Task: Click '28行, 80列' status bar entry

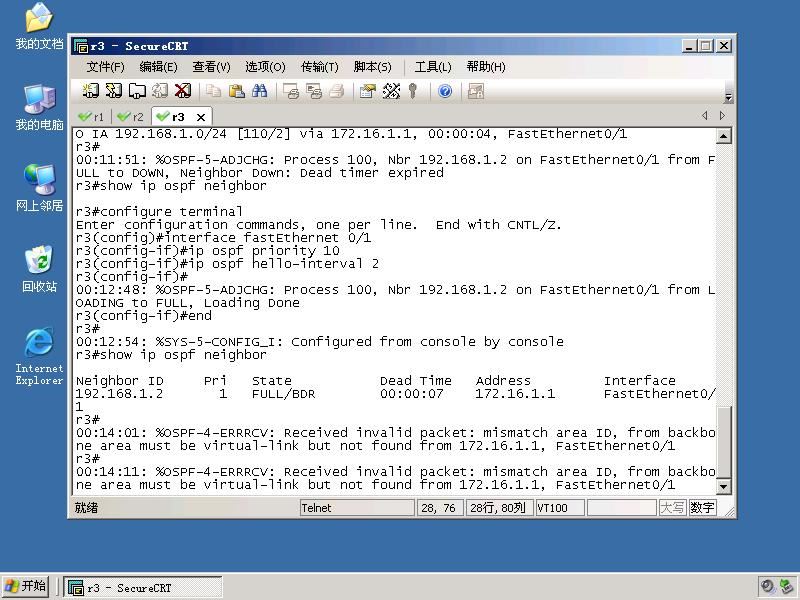Action: tap(499, 508)
